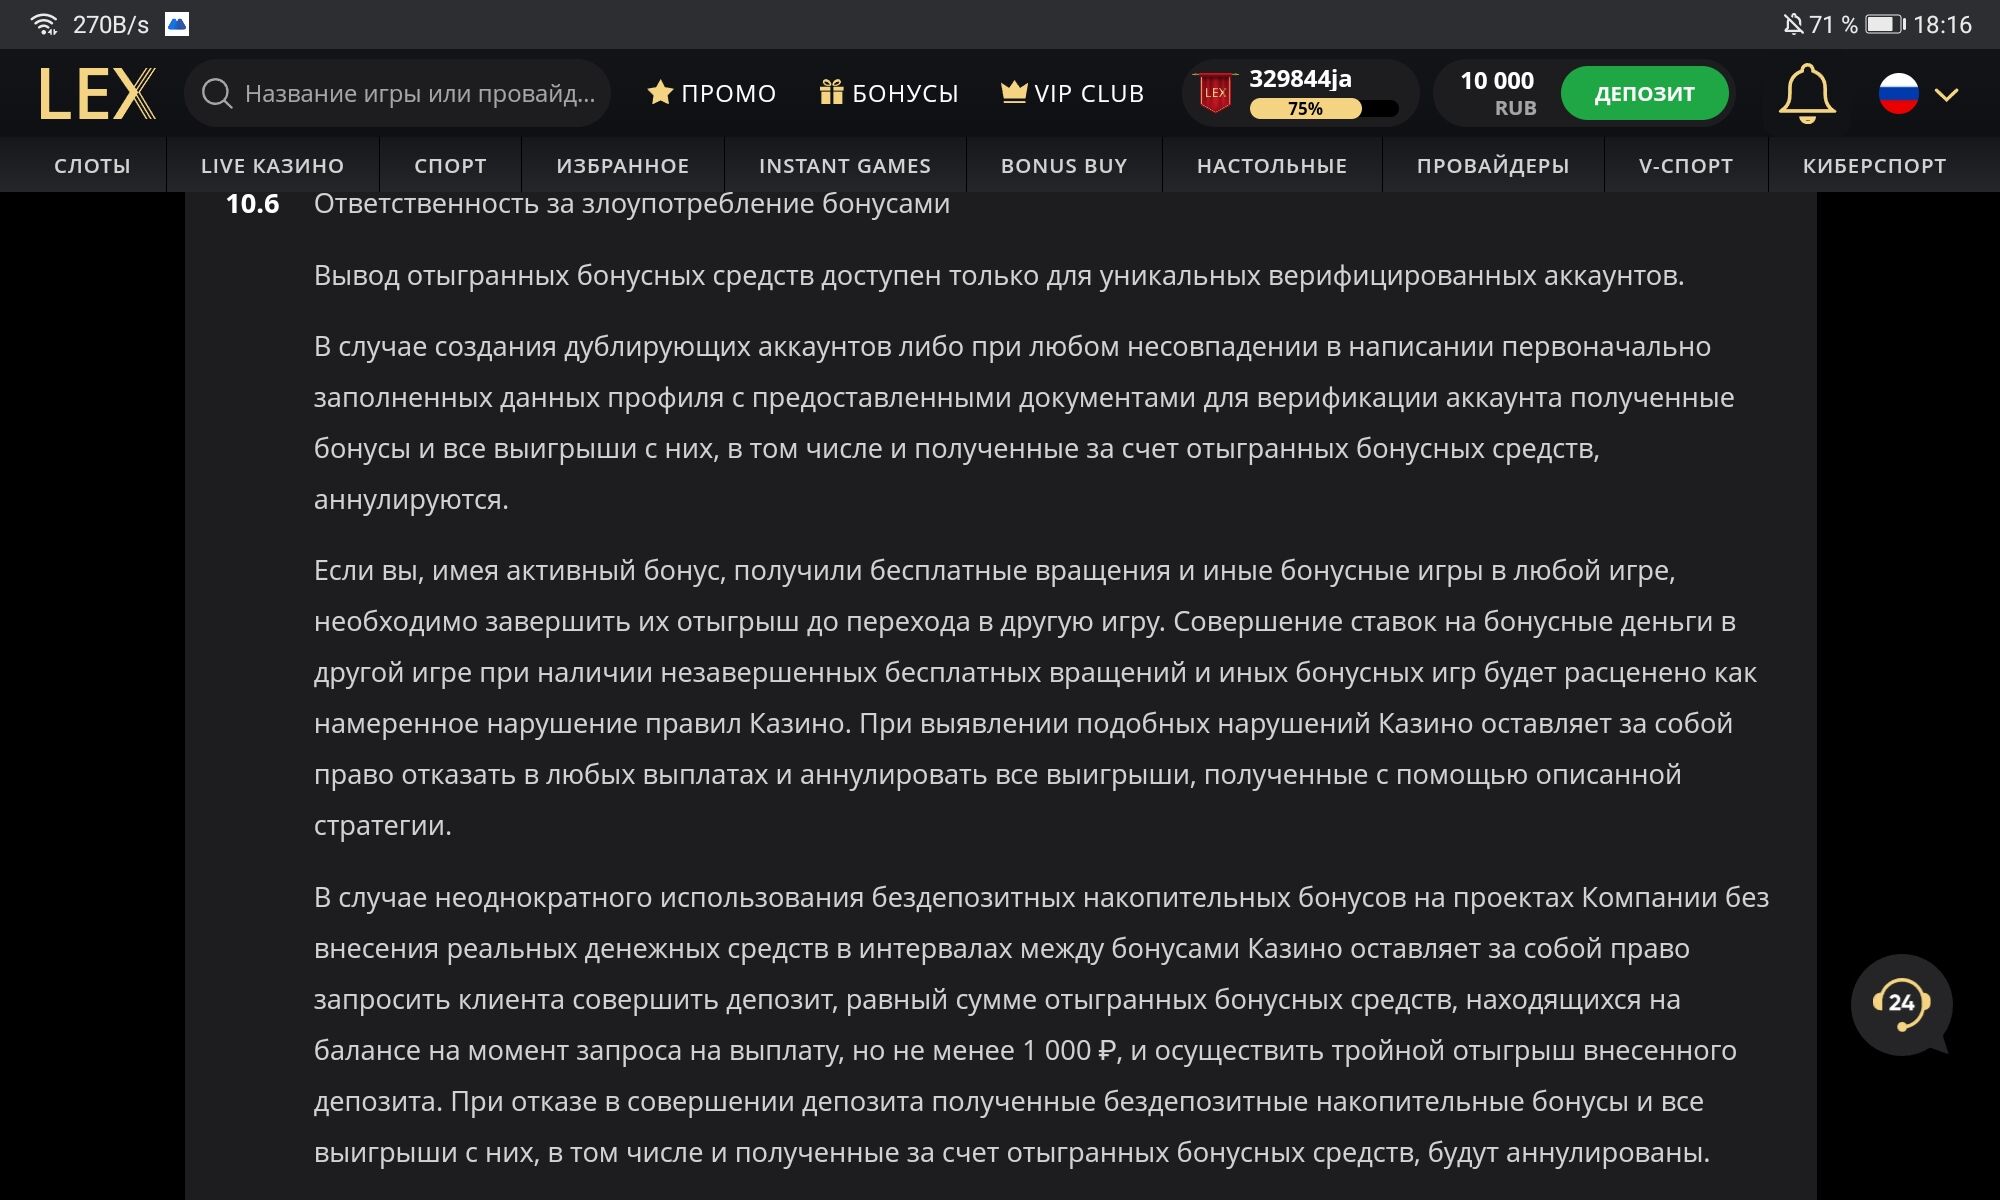This screenshot has height=1200, width=2000.
Task: Open the notifications bell
Action: tap(1806, 94)
